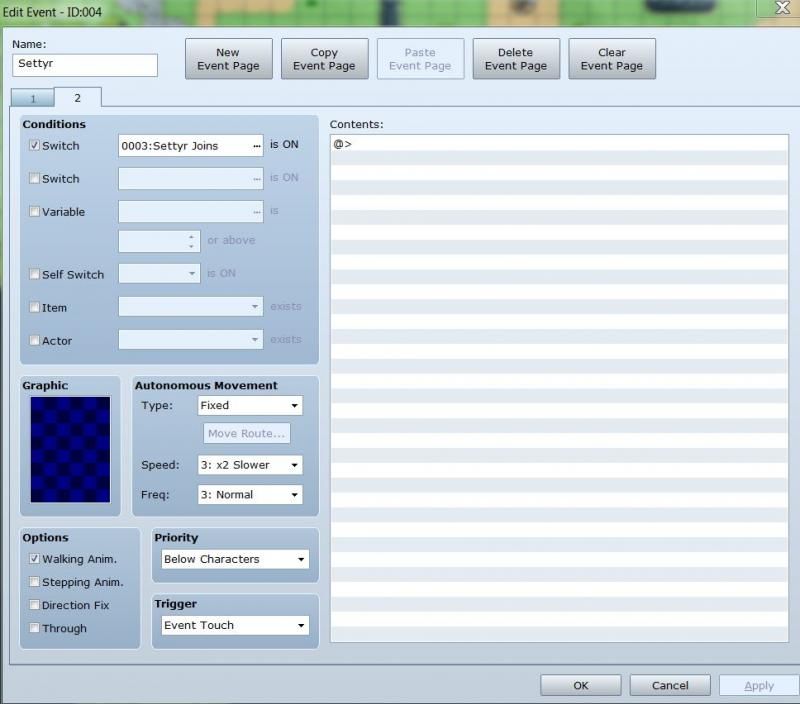Screen dimensions: 800x704
Task: Click the Copy Event Page button
Action: (x=324, y=59)
